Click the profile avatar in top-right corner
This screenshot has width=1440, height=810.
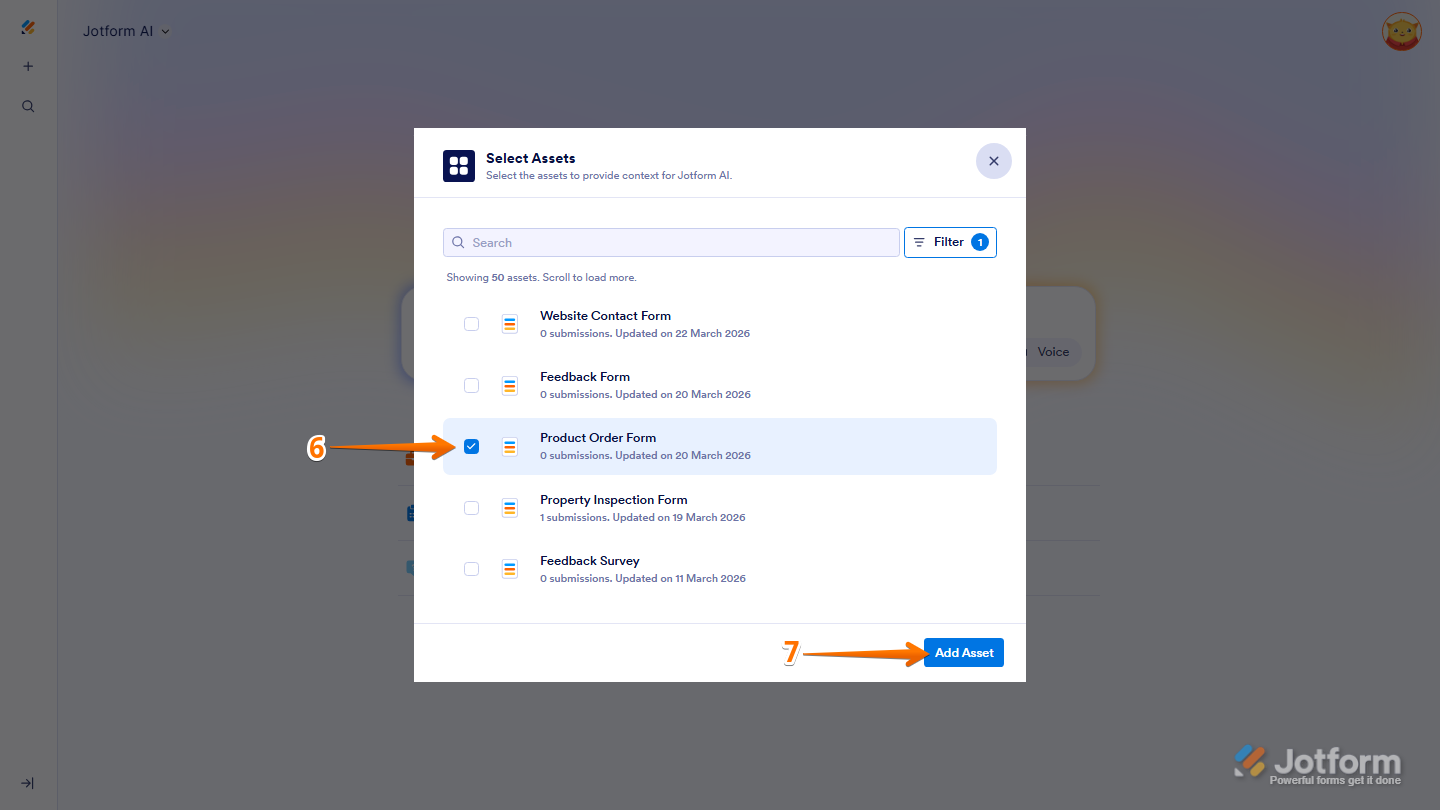click(x=1401, y=31)
